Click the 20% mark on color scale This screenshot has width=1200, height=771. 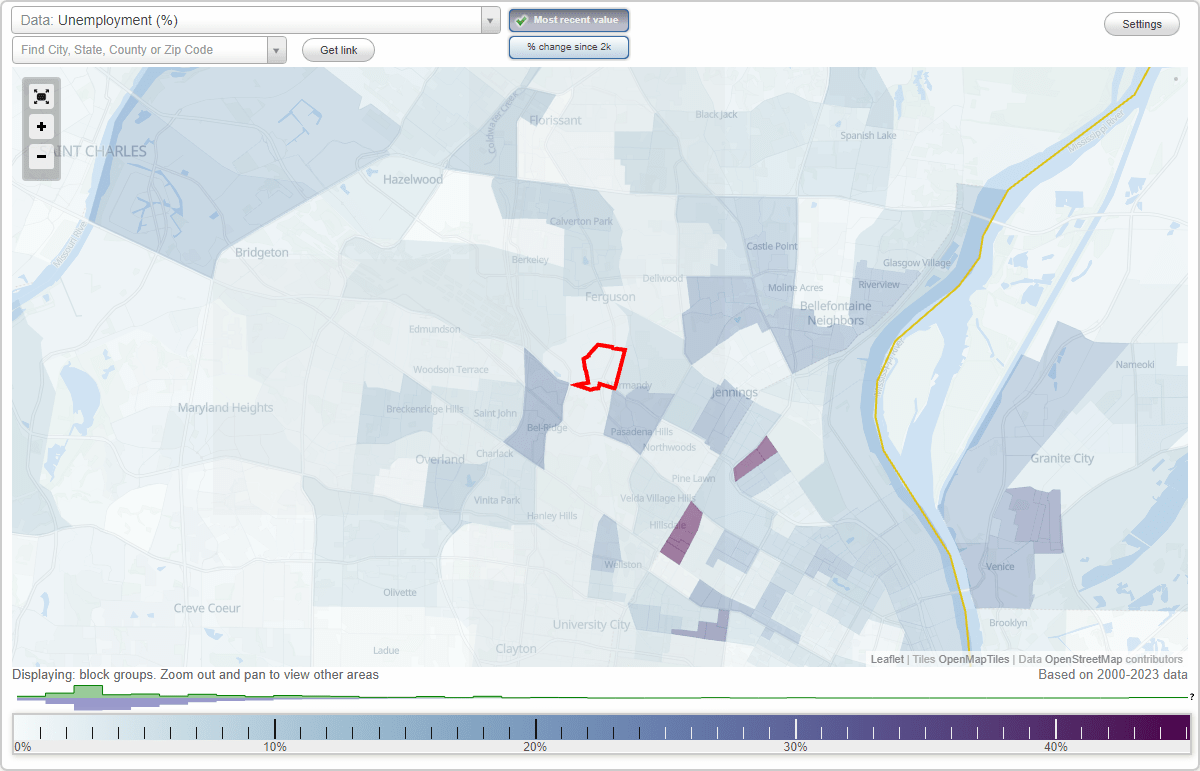(x=535, y=747)
